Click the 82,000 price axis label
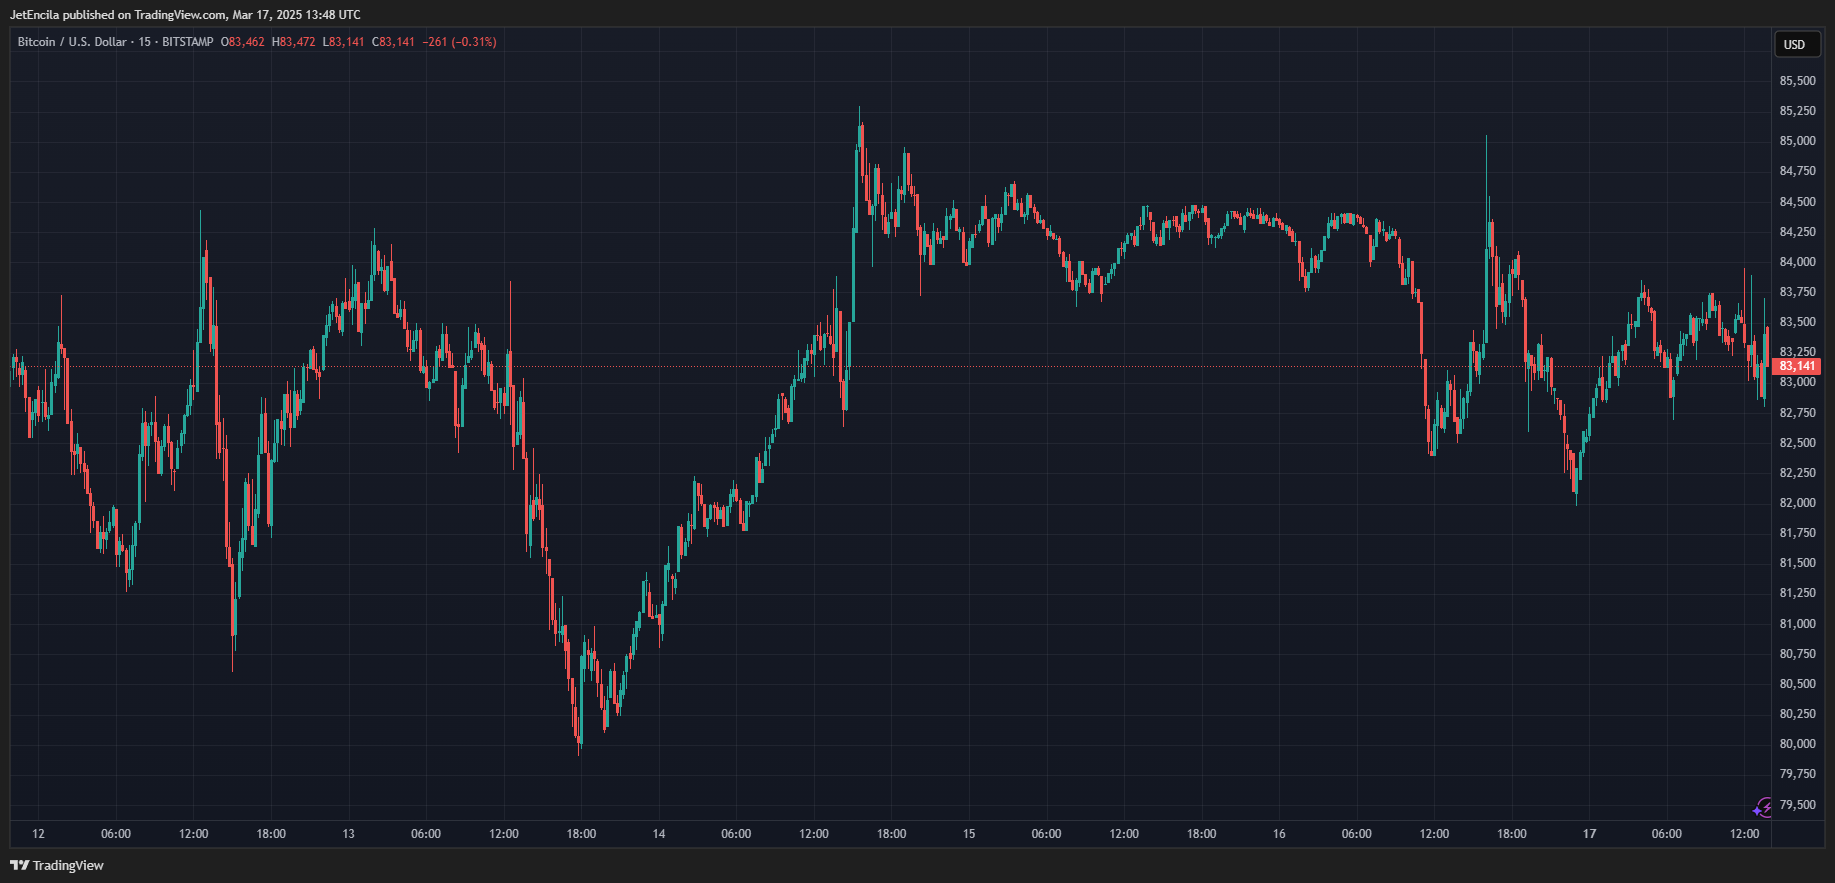This screenshot has height=883, width=1835. 1797,503
